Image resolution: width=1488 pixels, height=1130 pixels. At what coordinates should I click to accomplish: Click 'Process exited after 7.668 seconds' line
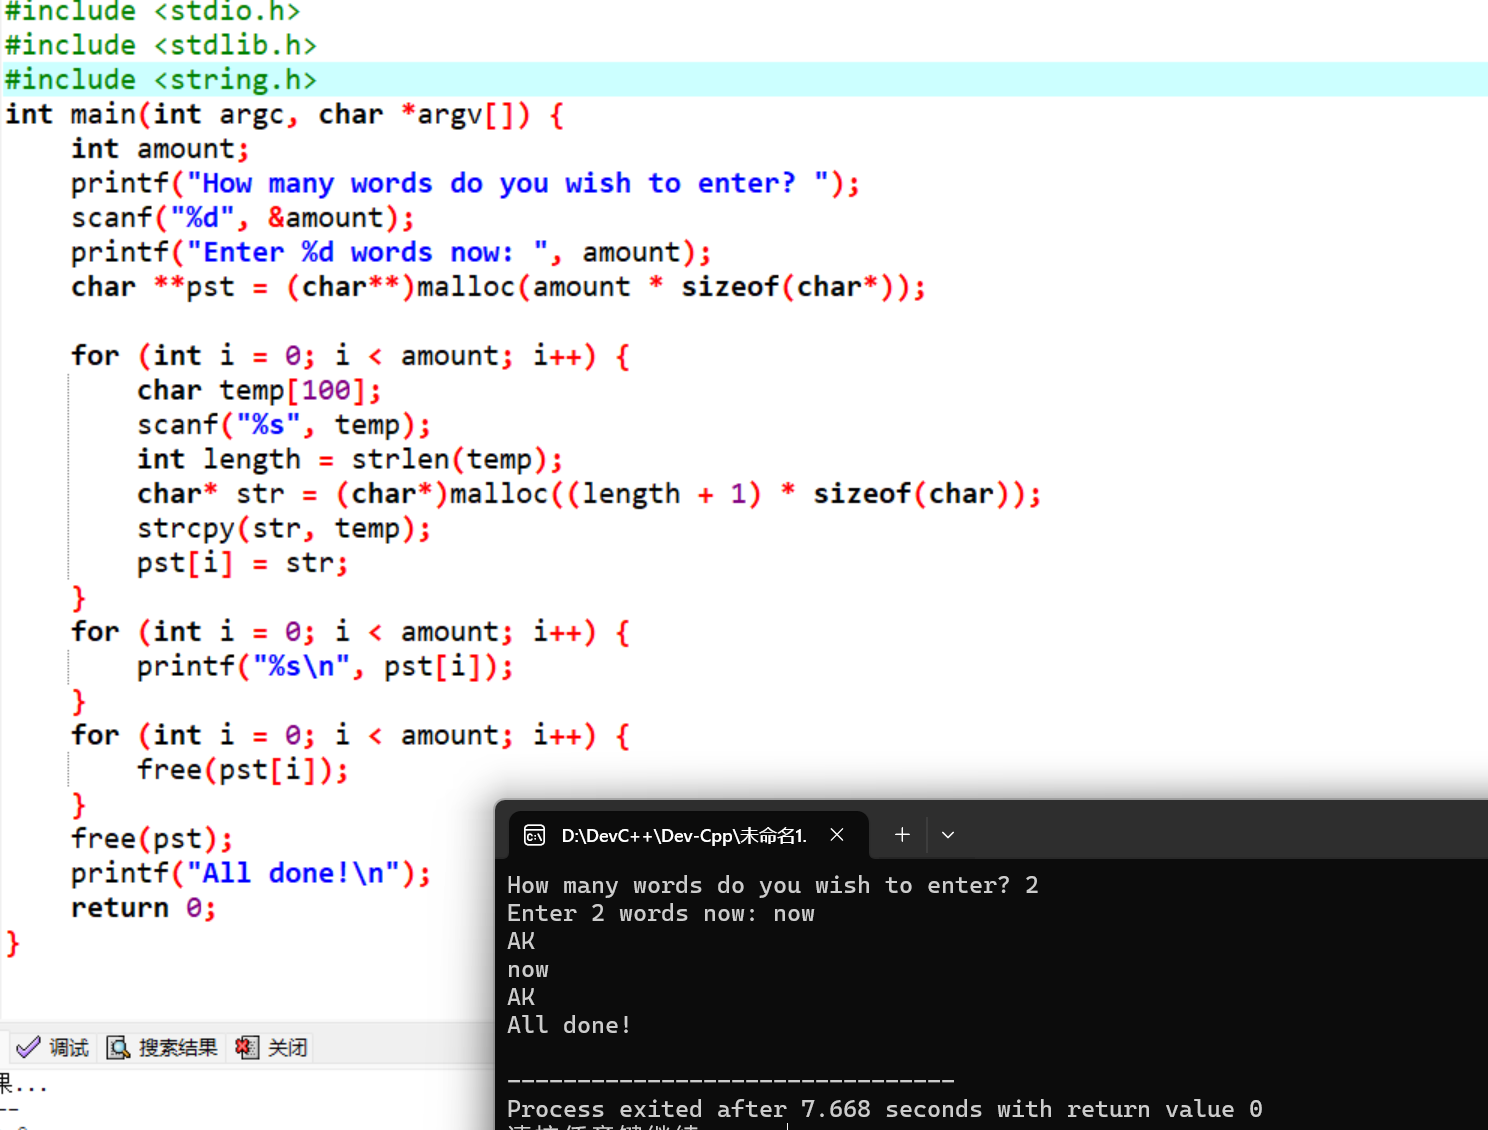[884, 1109]
